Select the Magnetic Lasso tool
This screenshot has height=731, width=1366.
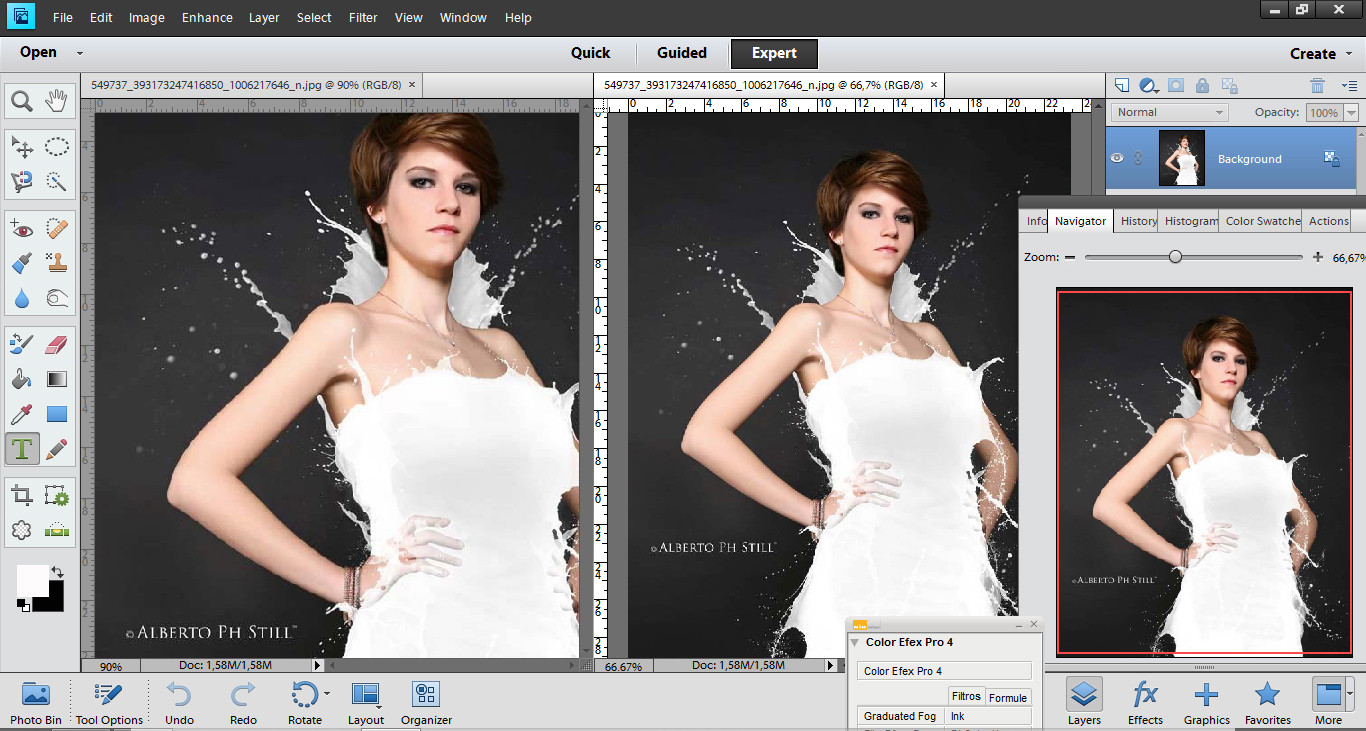(22, 182)
